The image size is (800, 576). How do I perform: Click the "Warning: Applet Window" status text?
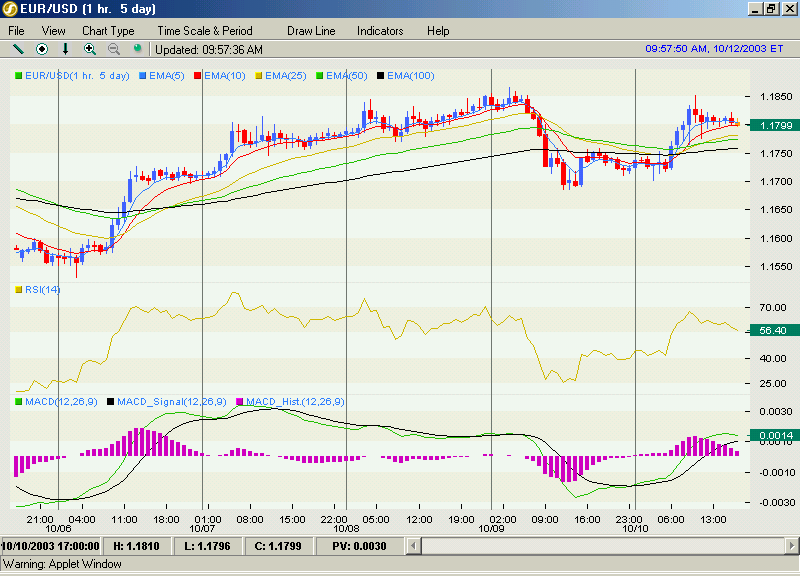tap(62, 564)
